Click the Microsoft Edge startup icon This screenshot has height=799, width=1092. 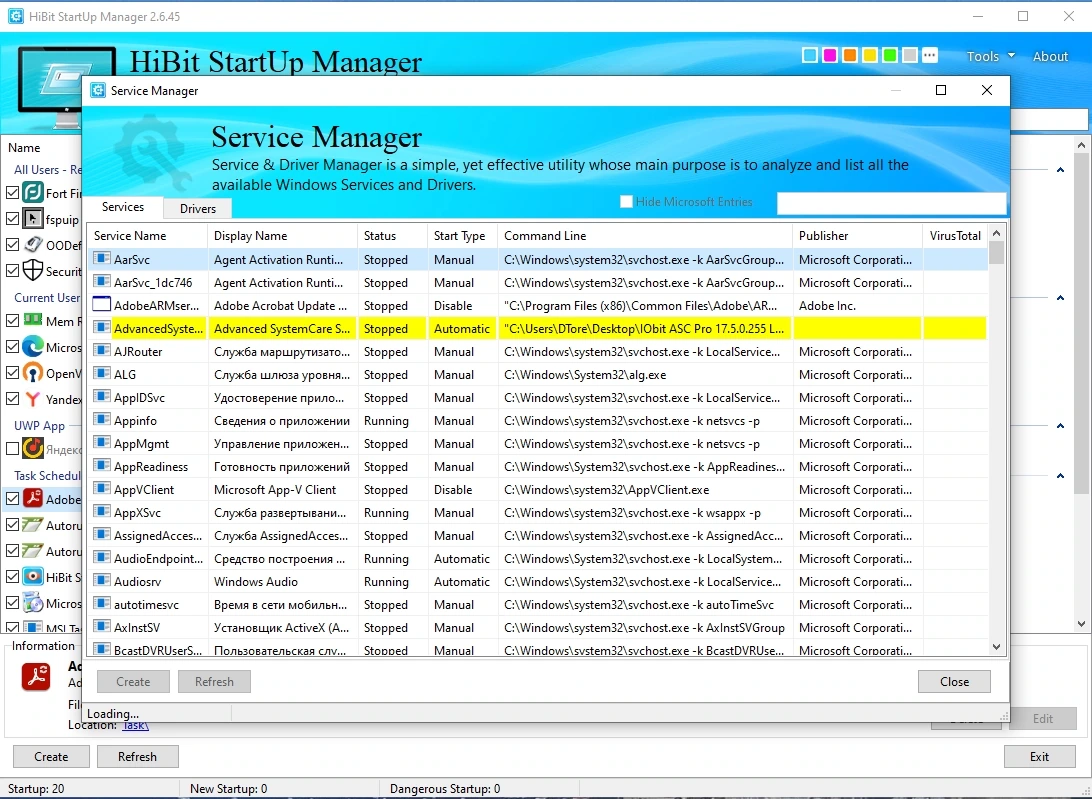click(33, 346)
